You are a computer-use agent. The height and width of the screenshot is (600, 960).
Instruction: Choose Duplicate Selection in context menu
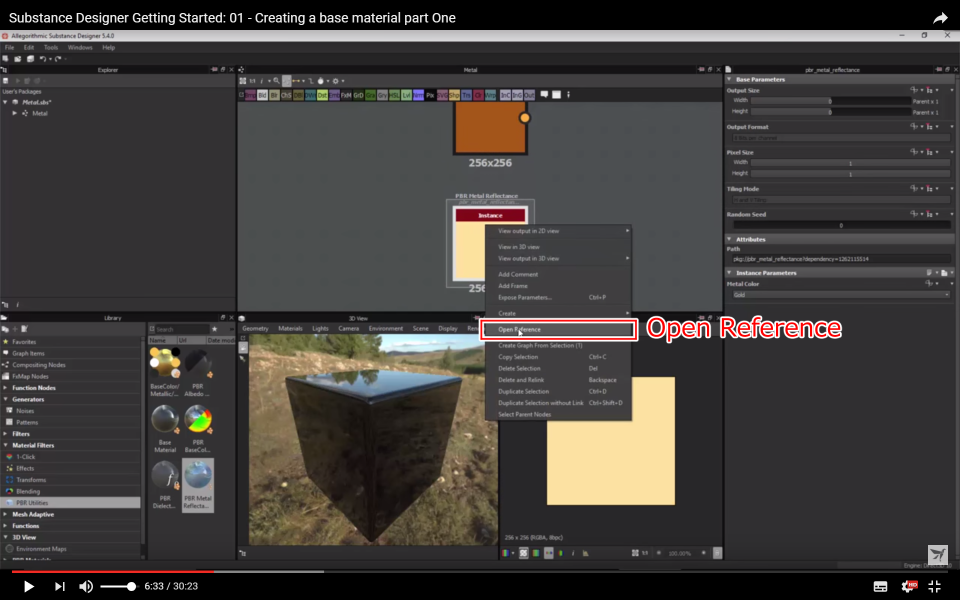click(558, 392)
